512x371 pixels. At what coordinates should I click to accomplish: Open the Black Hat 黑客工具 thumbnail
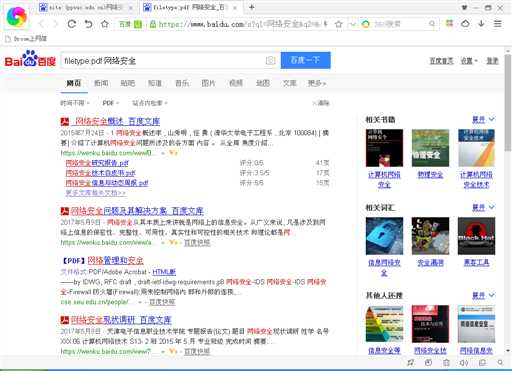[x=476, y=236]
